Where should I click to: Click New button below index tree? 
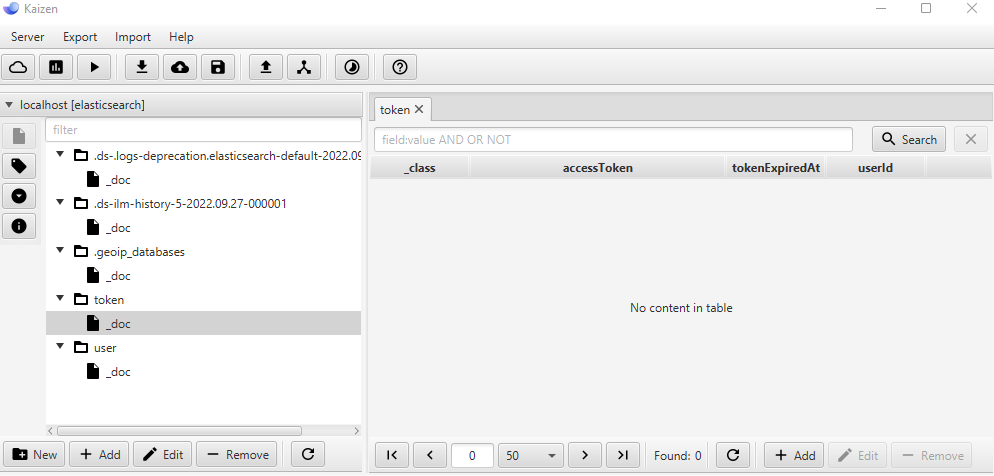(34, 454)
